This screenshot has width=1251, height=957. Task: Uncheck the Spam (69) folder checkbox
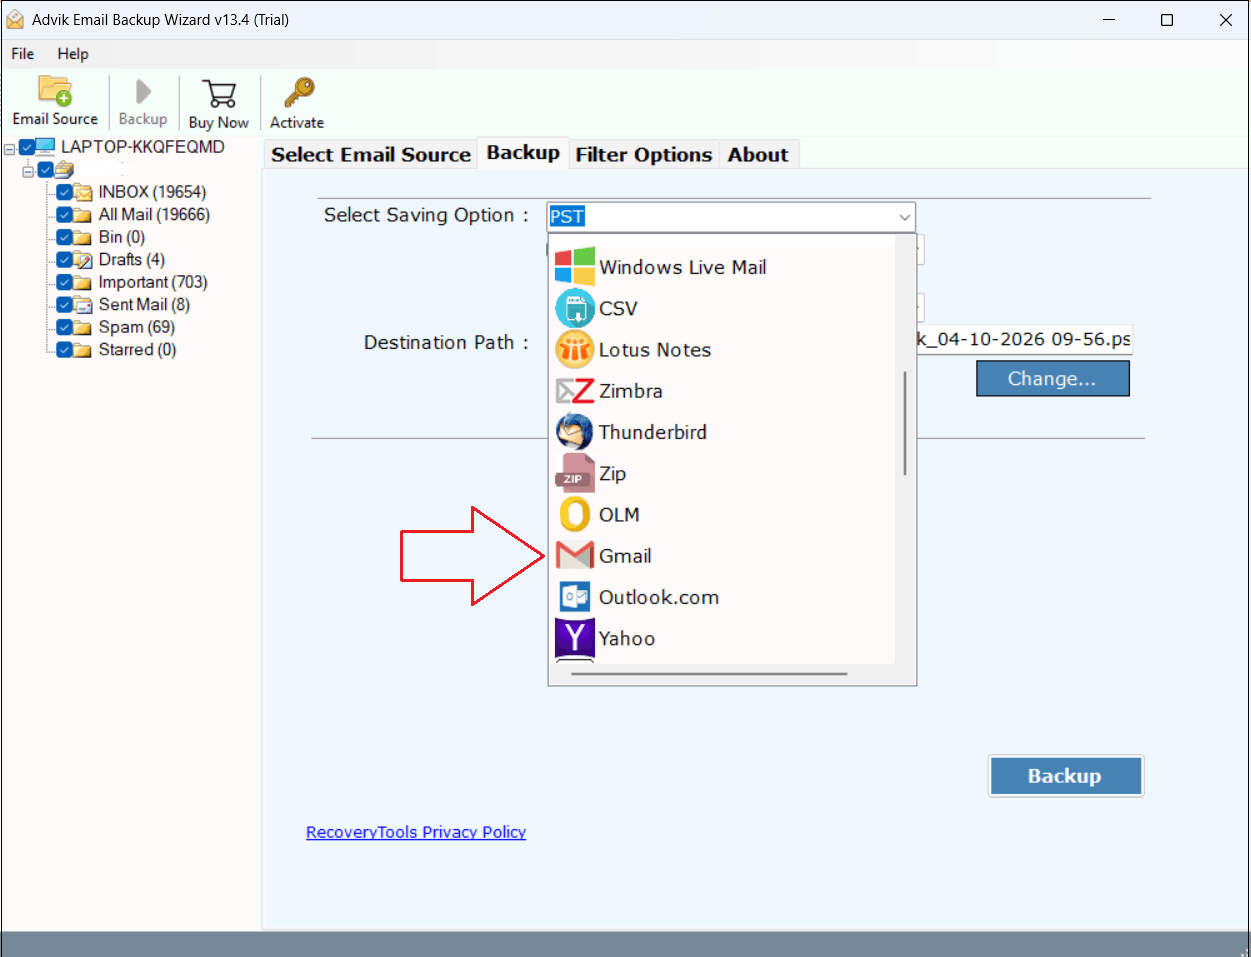tap(64, 327)
